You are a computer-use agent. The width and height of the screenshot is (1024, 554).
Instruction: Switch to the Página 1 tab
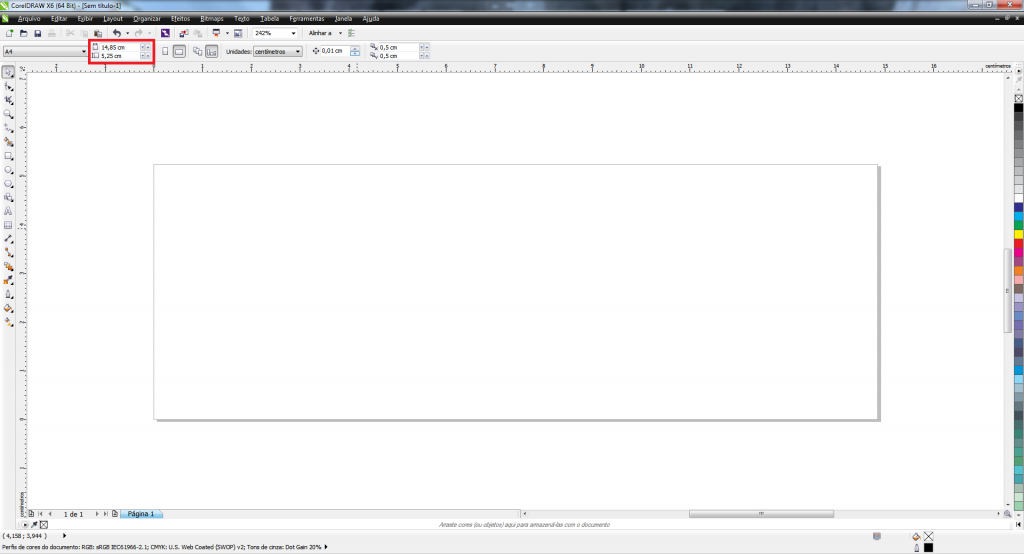pyautogui.click(x=138, y=513)
